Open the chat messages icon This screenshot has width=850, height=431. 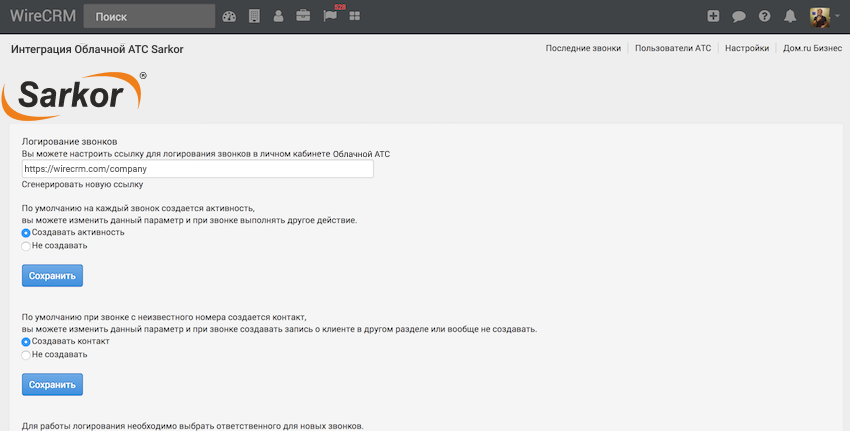tap(739, 16)
